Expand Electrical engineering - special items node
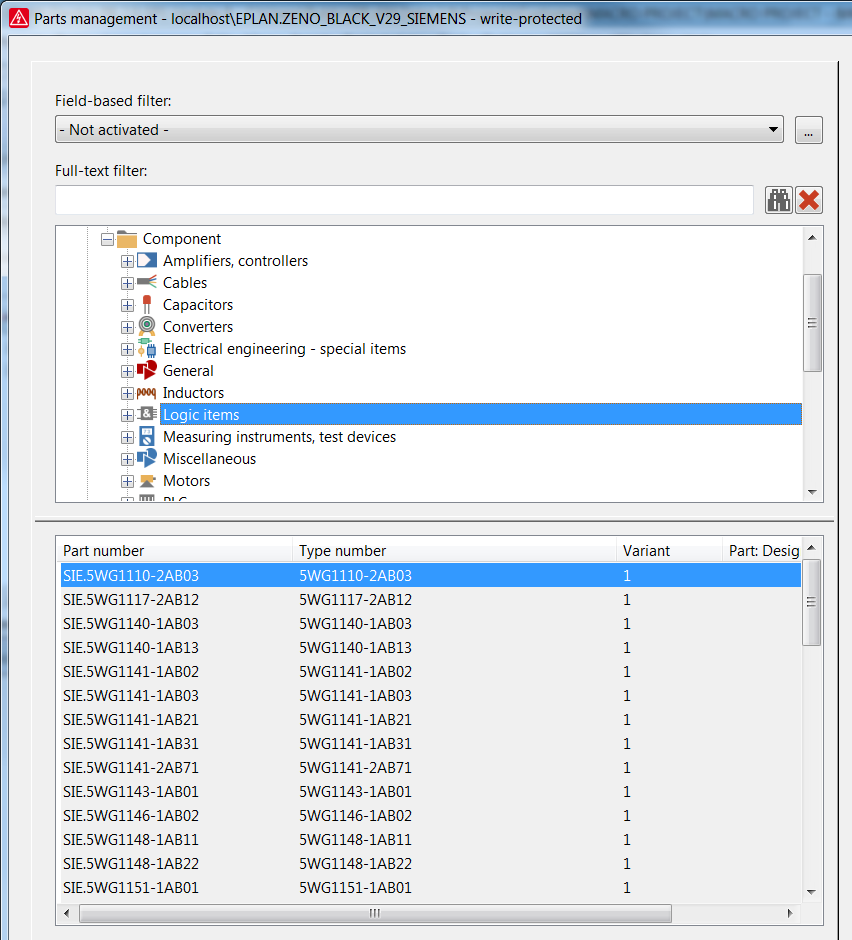The image size is (852, 940). pos(127,349)
